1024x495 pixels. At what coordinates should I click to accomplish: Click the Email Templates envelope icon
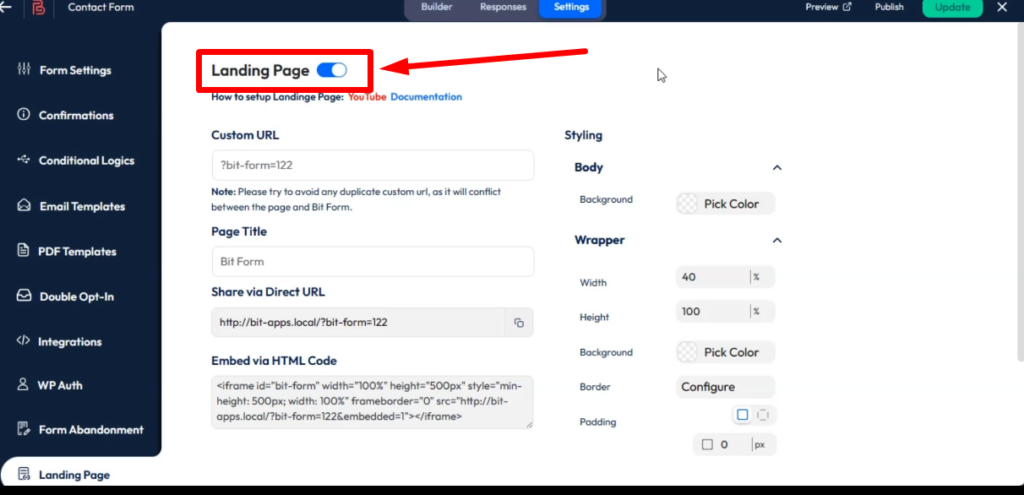point(24,205)
